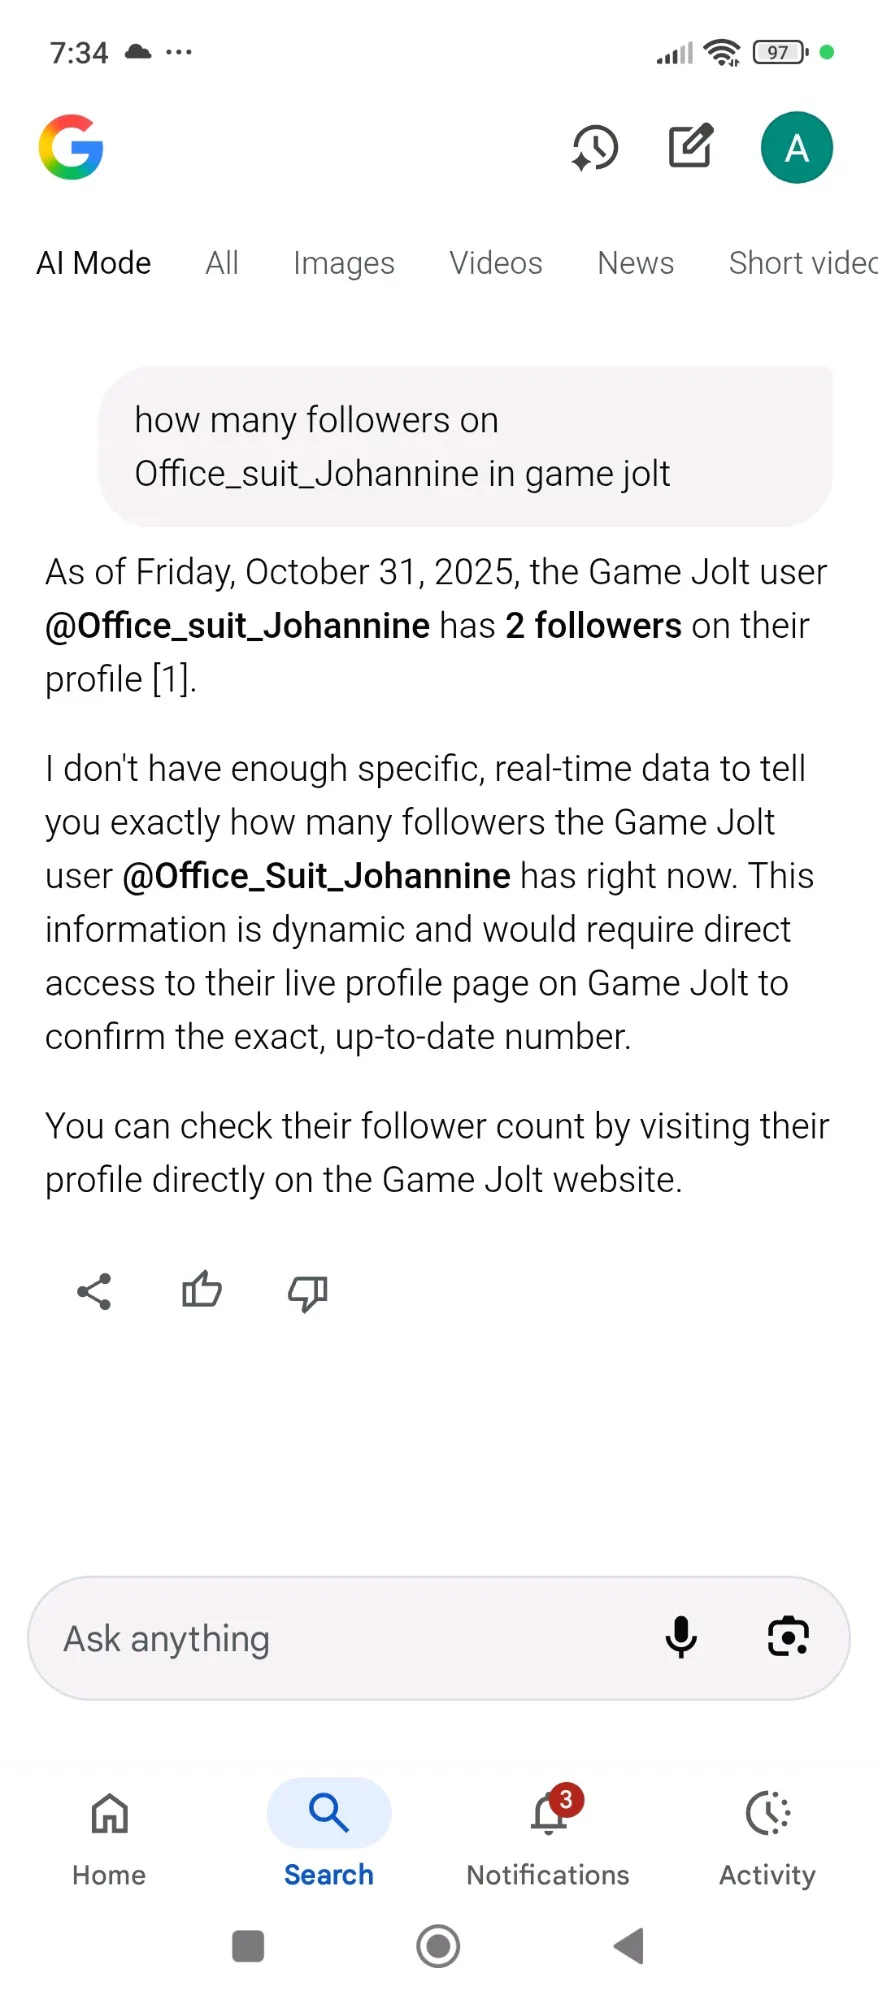Like the response with thumbs up
The image size is (878, 1999).
(201, 1290)
